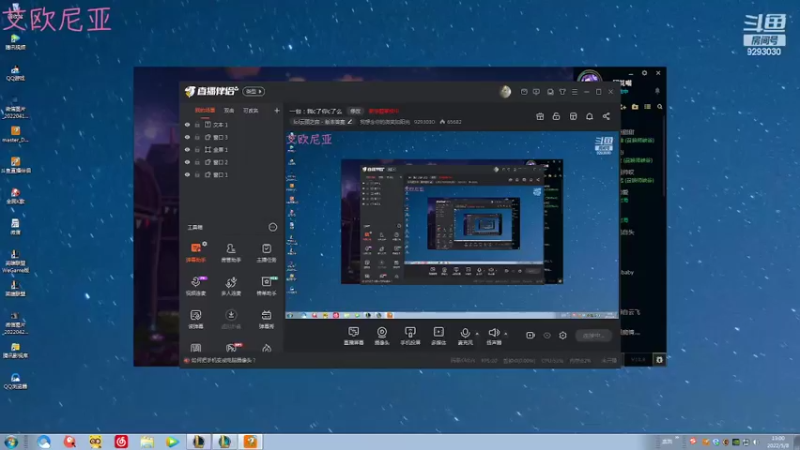Toggle the lock on source 窗口 3

pos(197,137)
